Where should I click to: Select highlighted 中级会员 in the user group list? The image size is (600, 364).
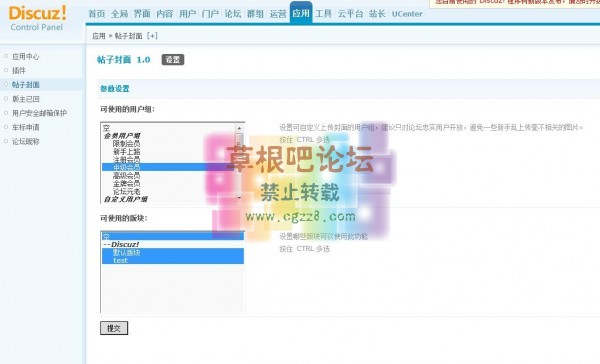point(169,167)
